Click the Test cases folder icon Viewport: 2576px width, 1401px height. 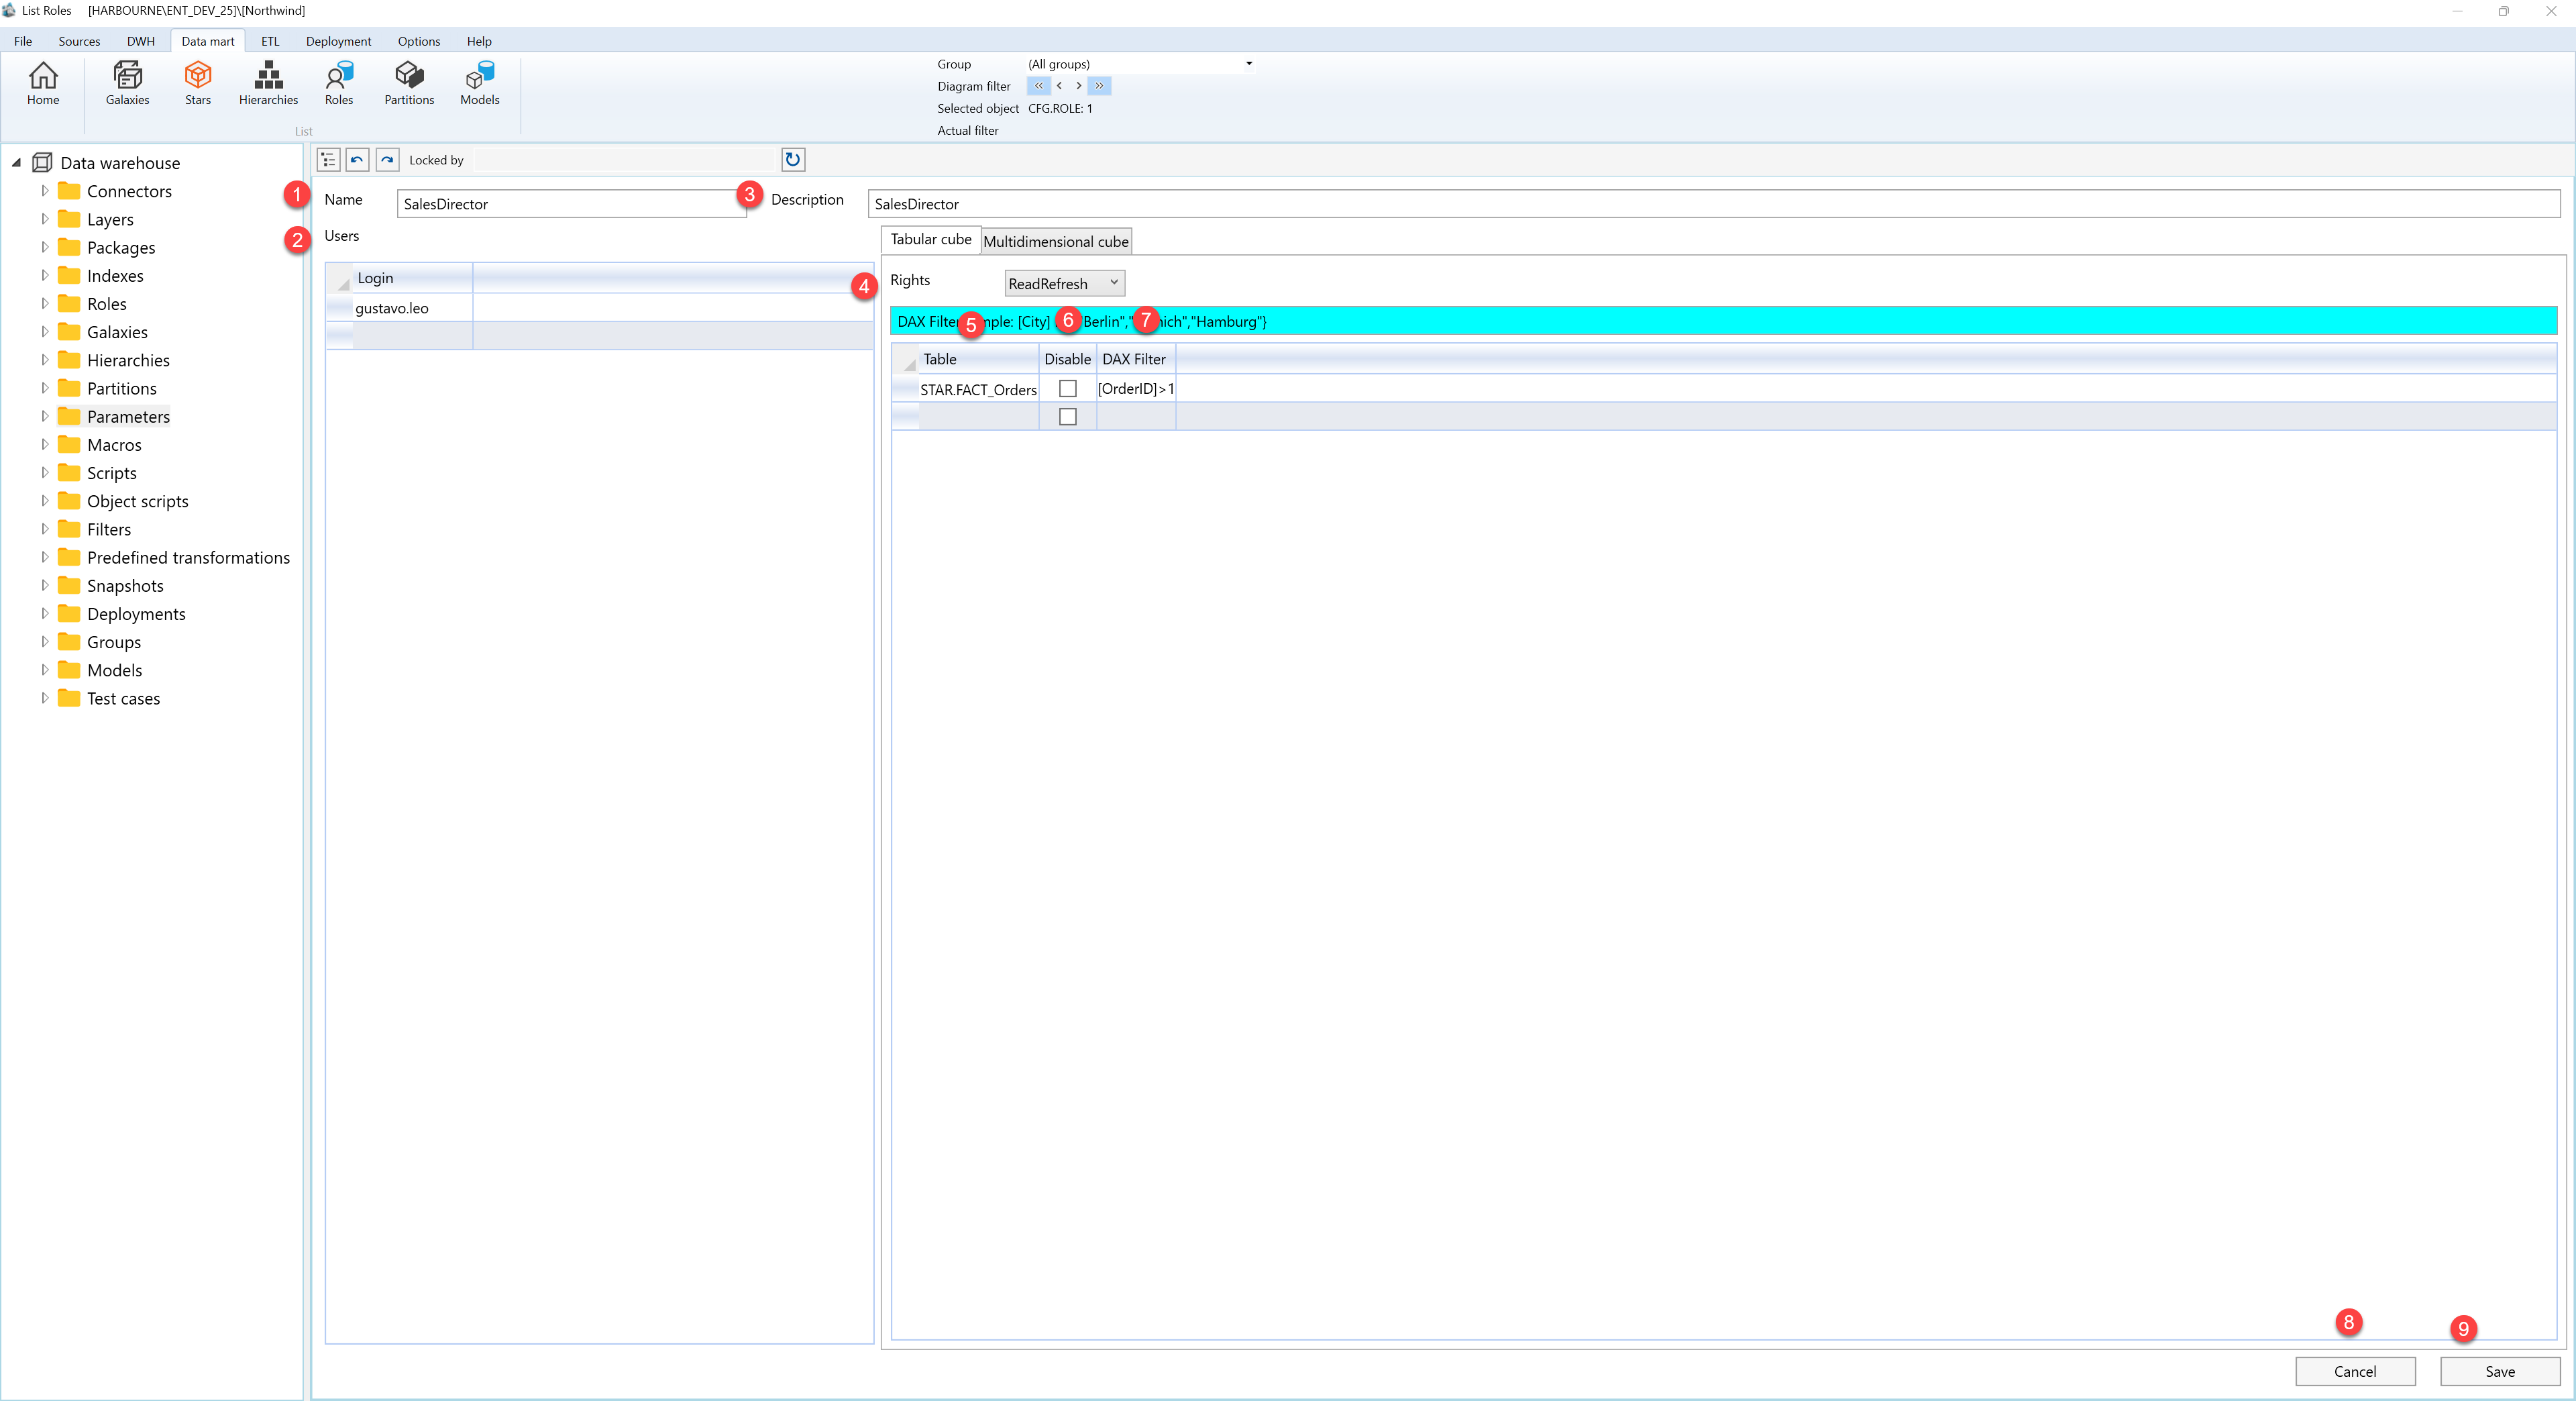(69, 698)
